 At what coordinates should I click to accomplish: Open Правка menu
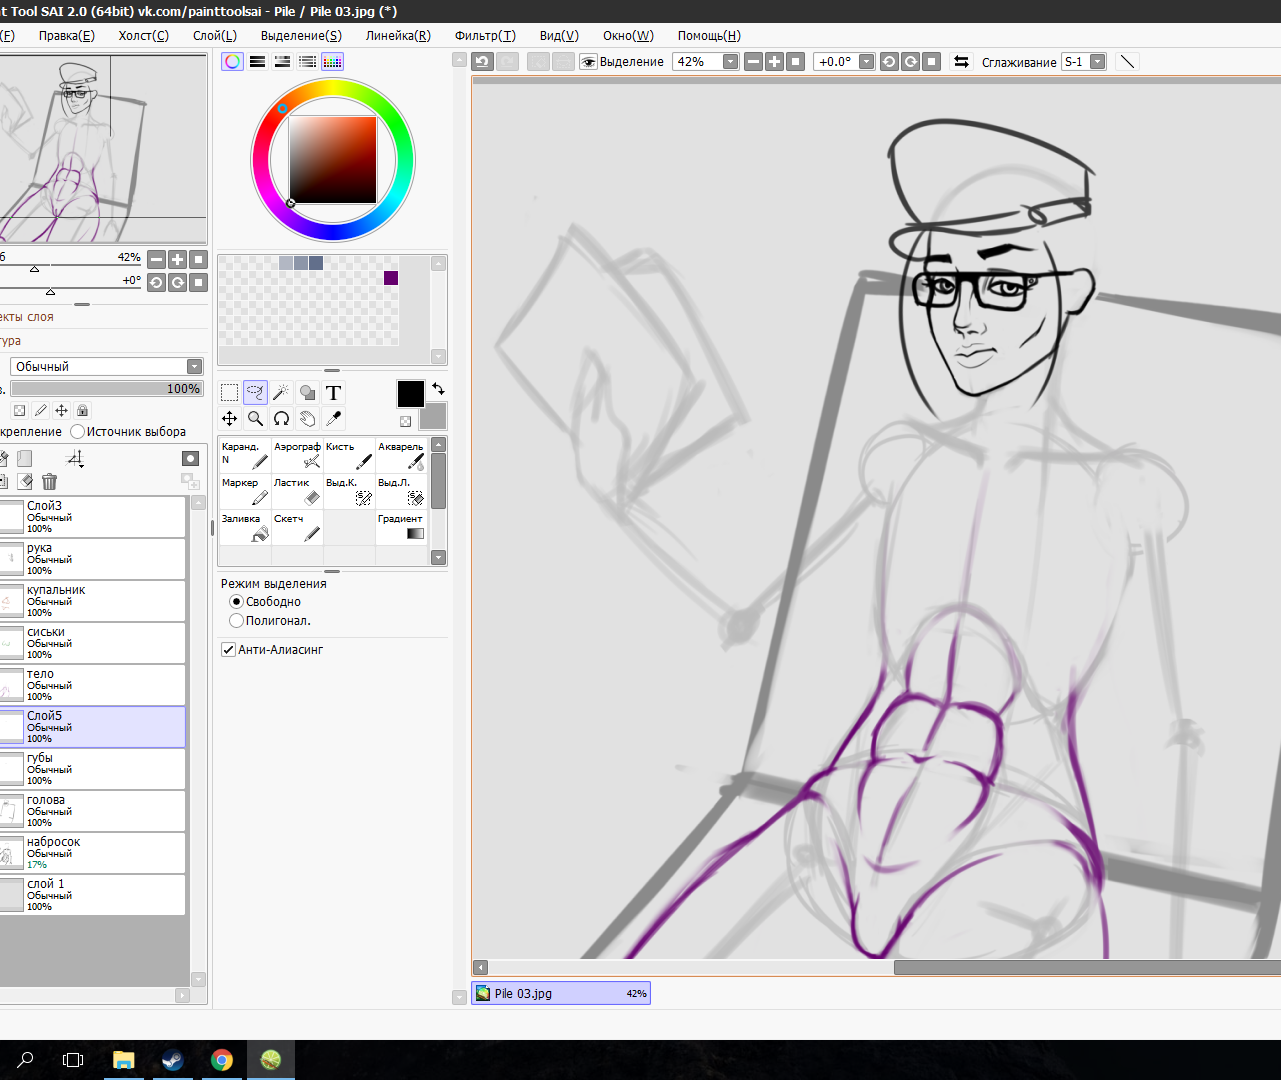point(67,35)
